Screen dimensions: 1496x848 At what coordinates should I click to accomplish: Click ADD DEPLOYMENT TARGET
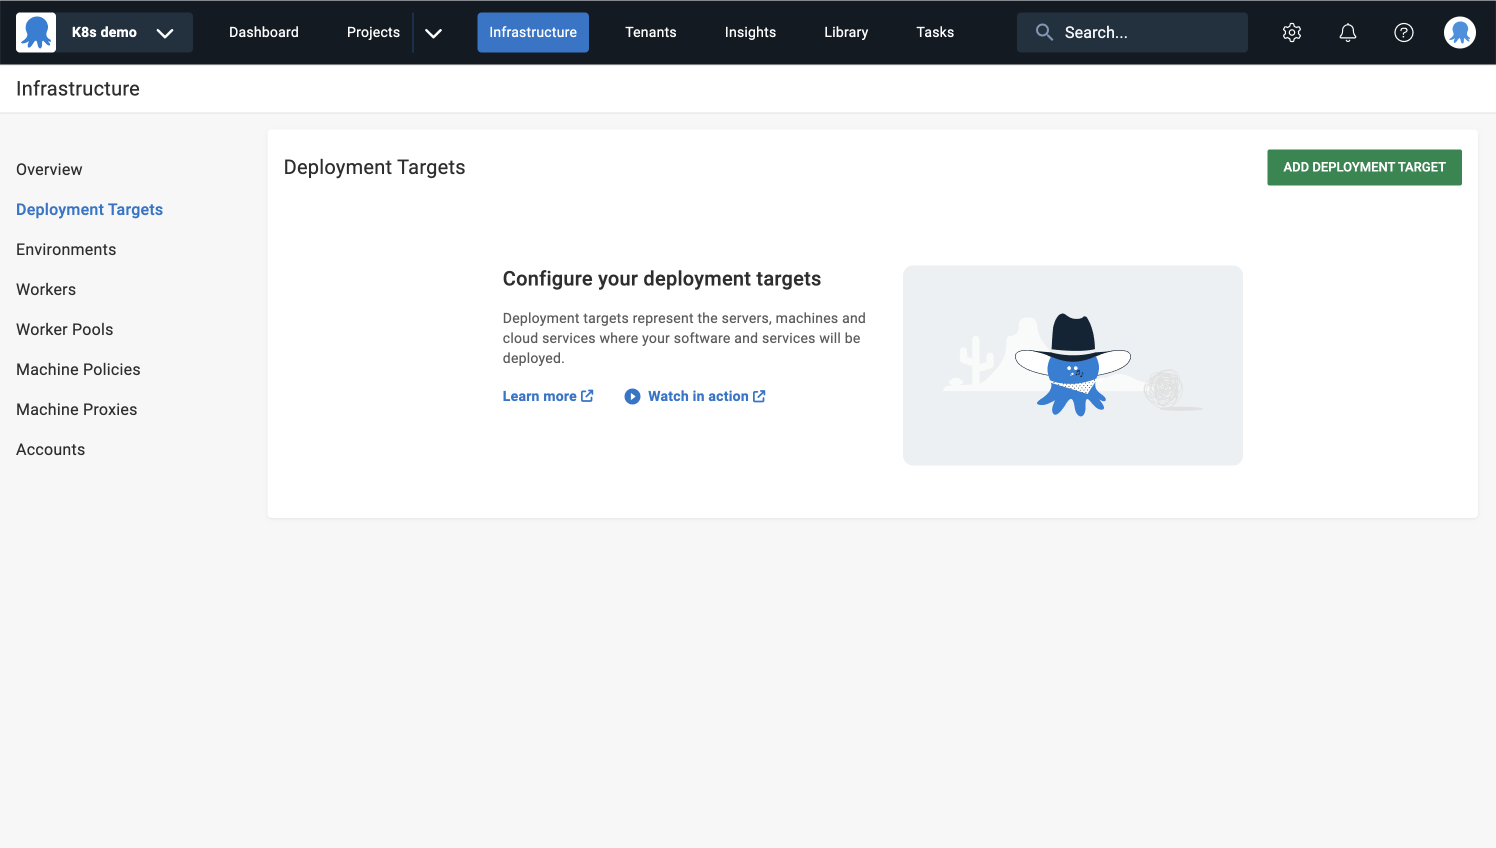pyautogui.click(x=1364, y=167)
